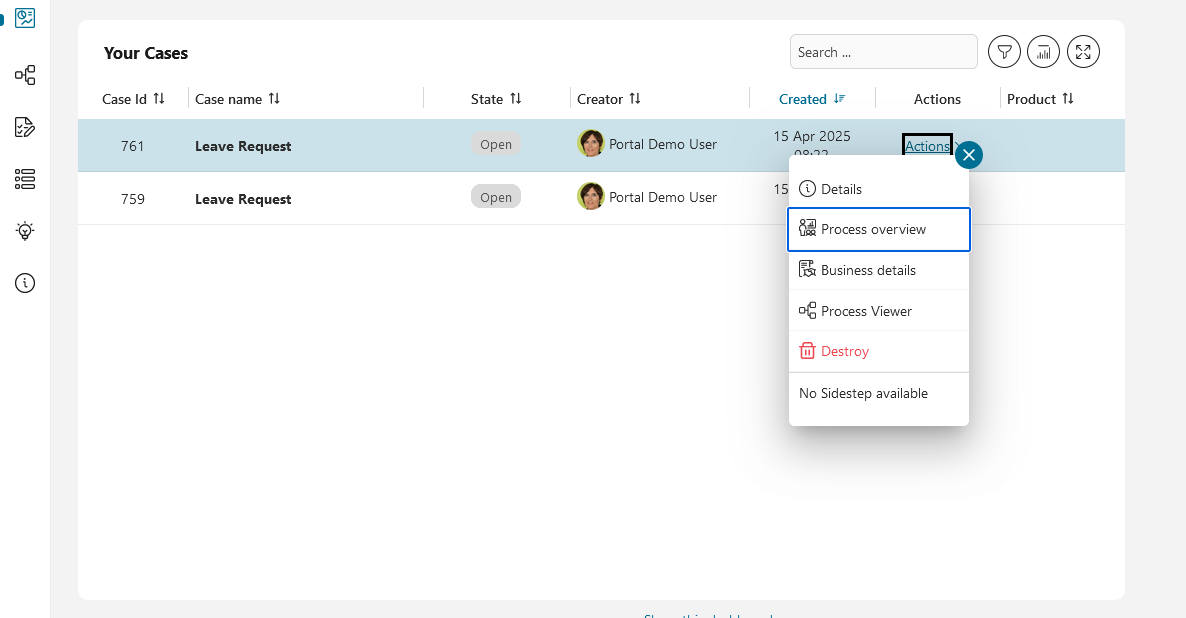Open the process list sidebar icon
The width and height of the screenshot is (1186, 618).
pos(25,75)
